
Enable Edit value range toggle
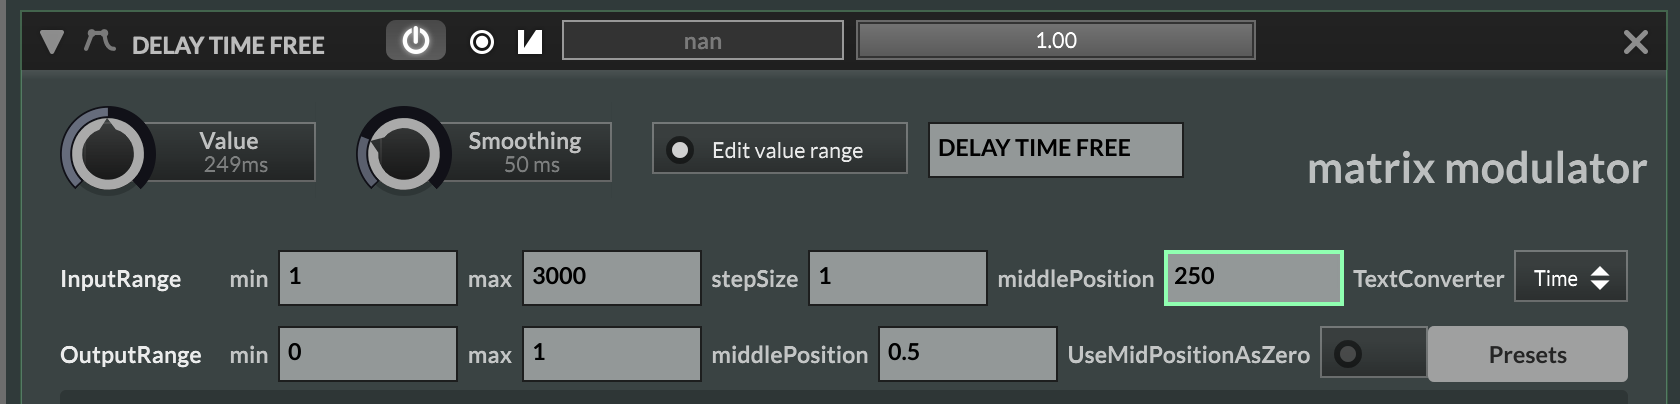[681, 150]
